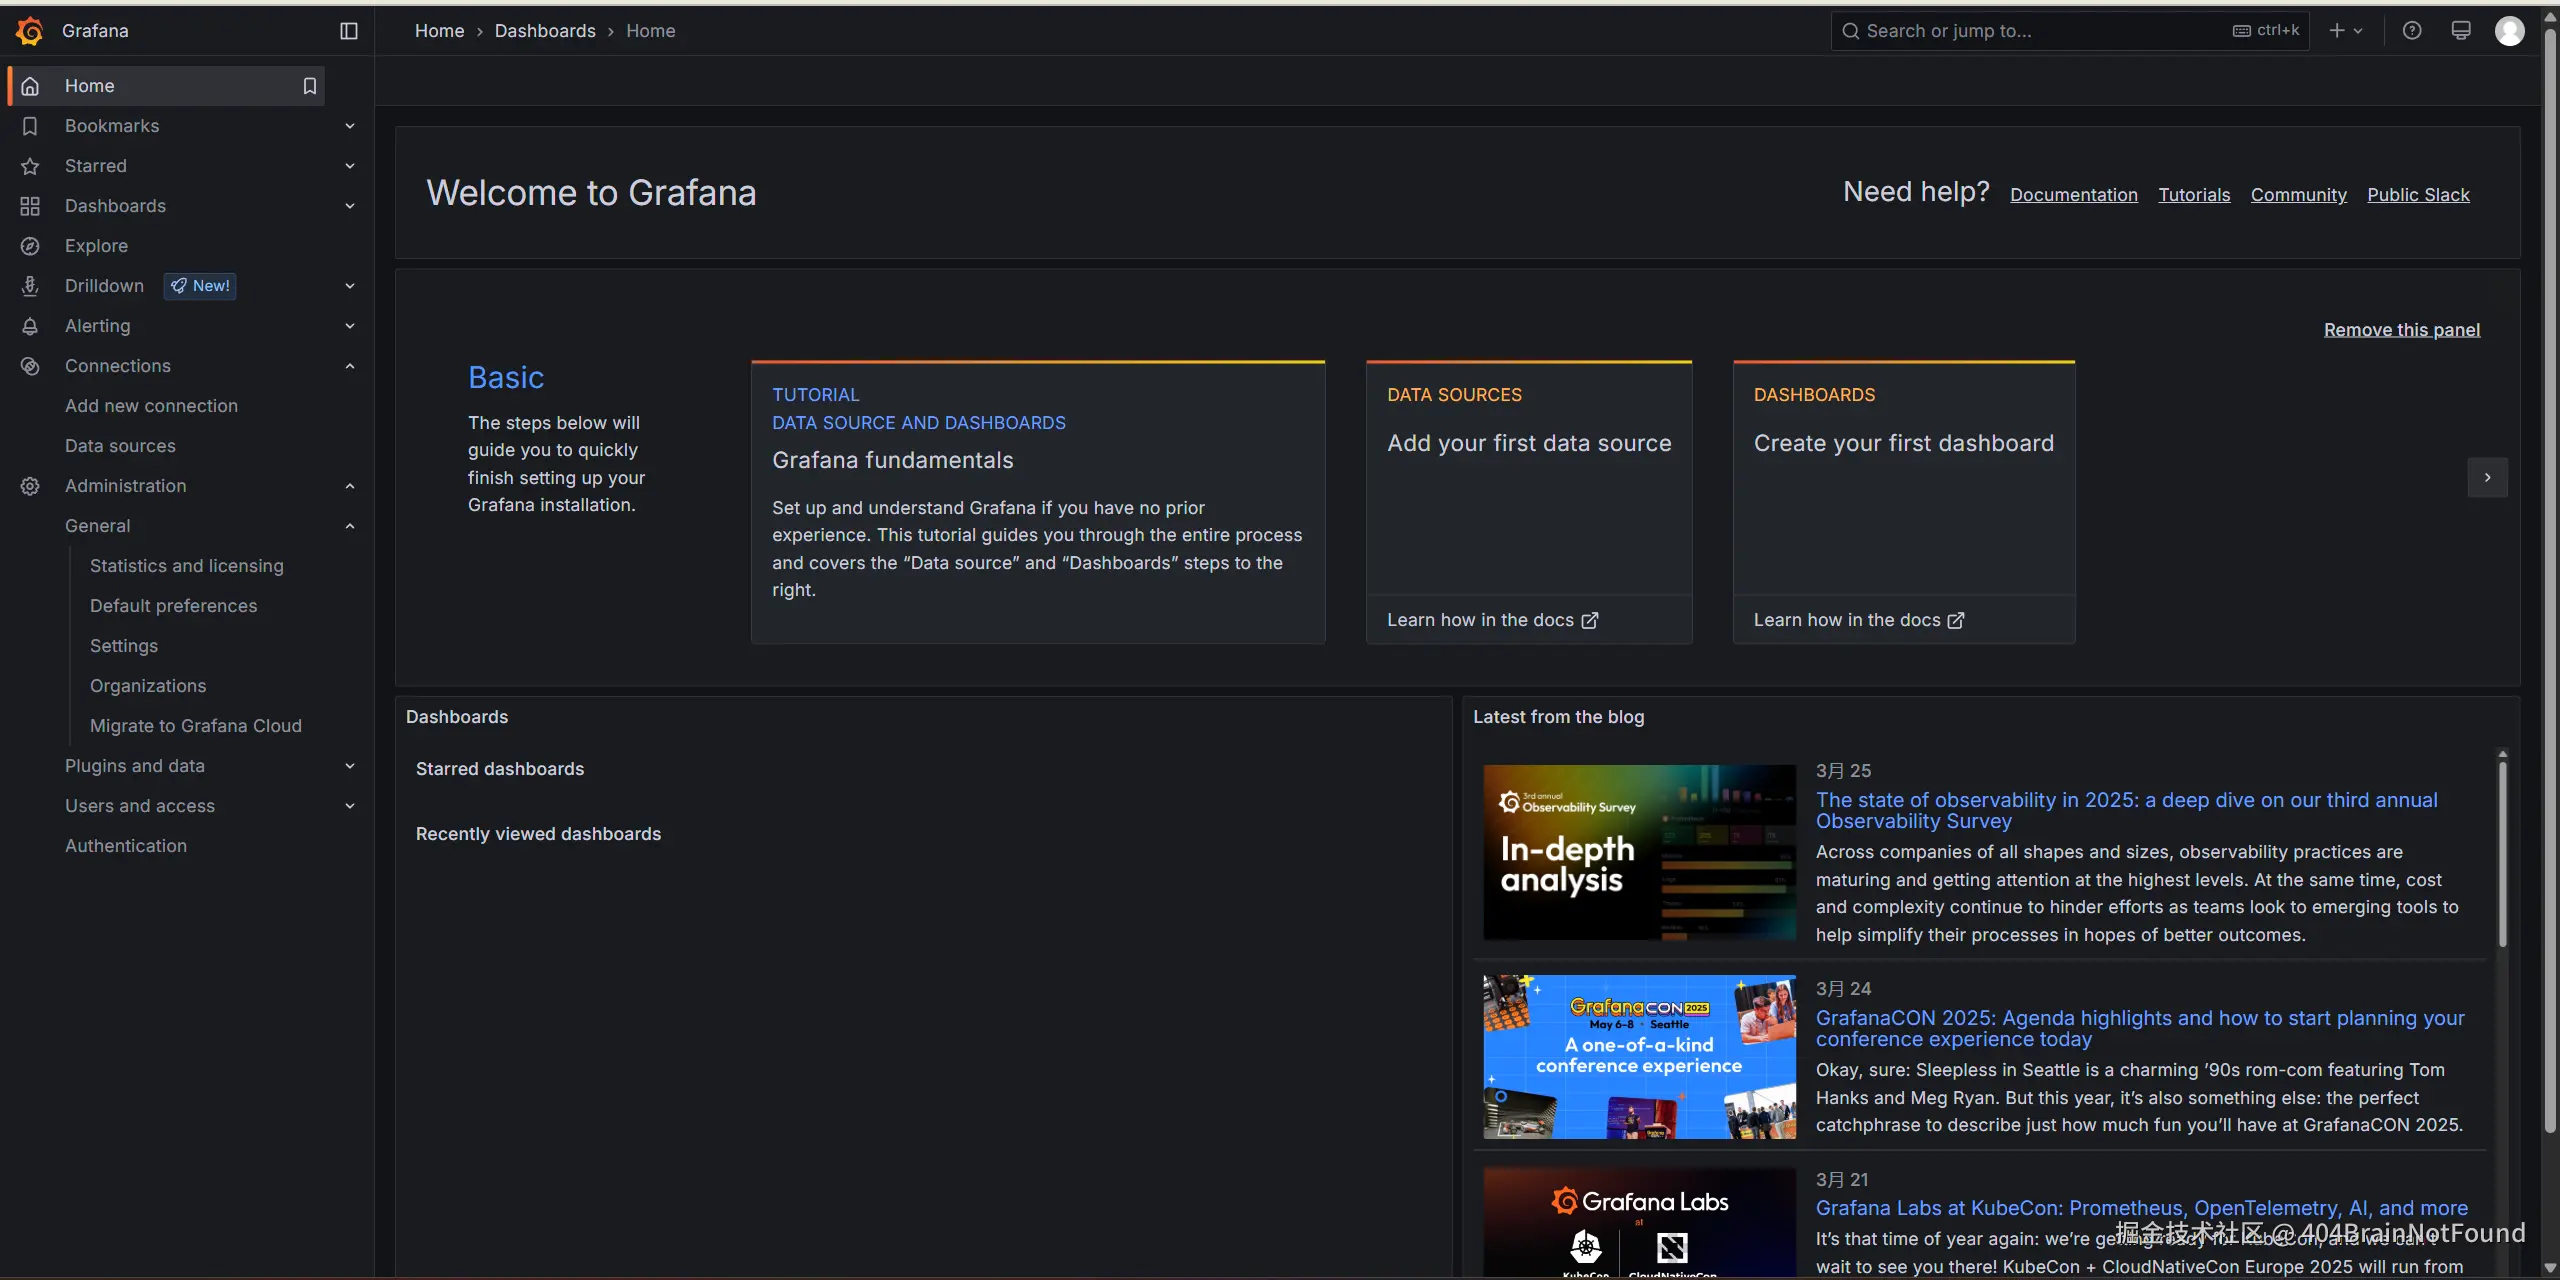Click the Explore compass icon
The width and height of the screenshot is (2560, 1280).
coord(30,246)
